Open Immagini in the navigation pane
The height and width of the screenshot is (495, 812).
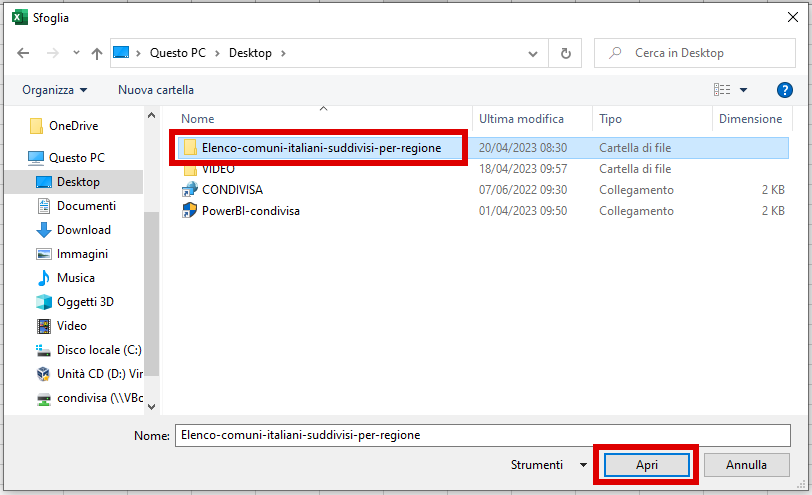click(x=82, y=254)
